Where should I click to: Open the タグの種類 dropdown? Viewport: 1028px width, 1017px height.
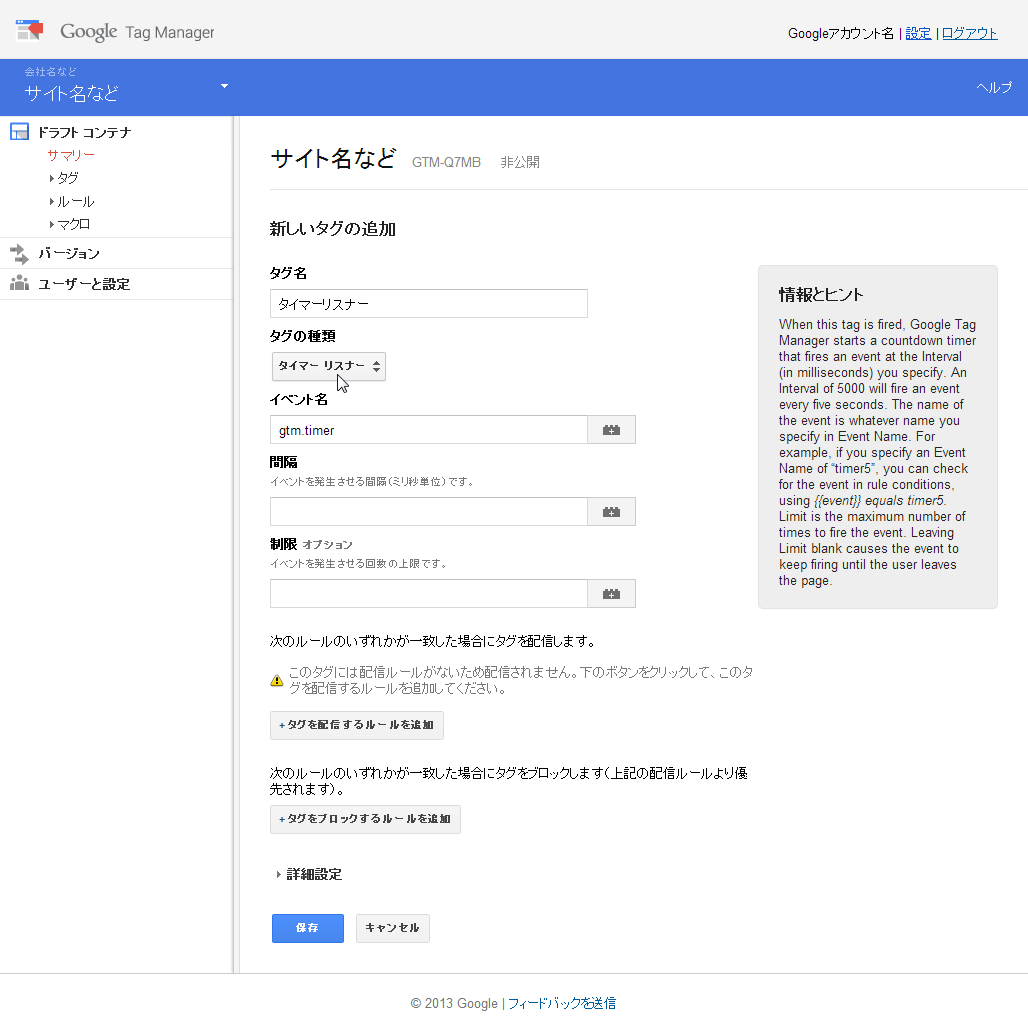[x=329, y=366]
